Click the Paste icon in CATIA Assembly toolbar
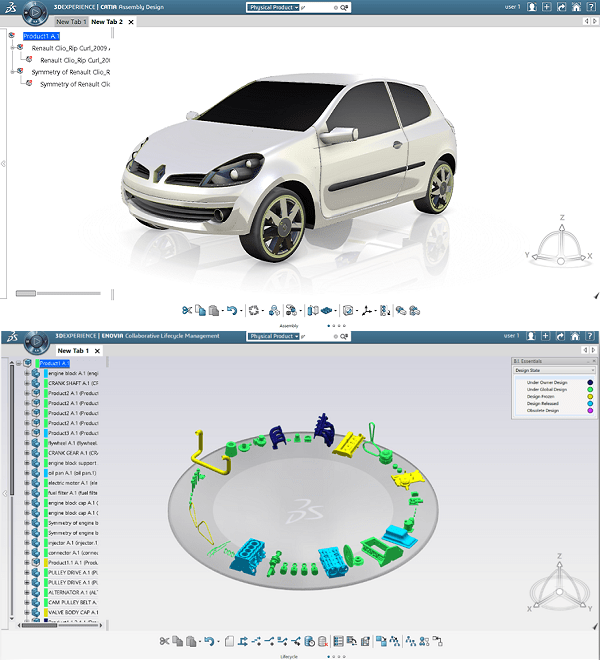The height and width of the screenshot is (660, 600). (214, 311)
